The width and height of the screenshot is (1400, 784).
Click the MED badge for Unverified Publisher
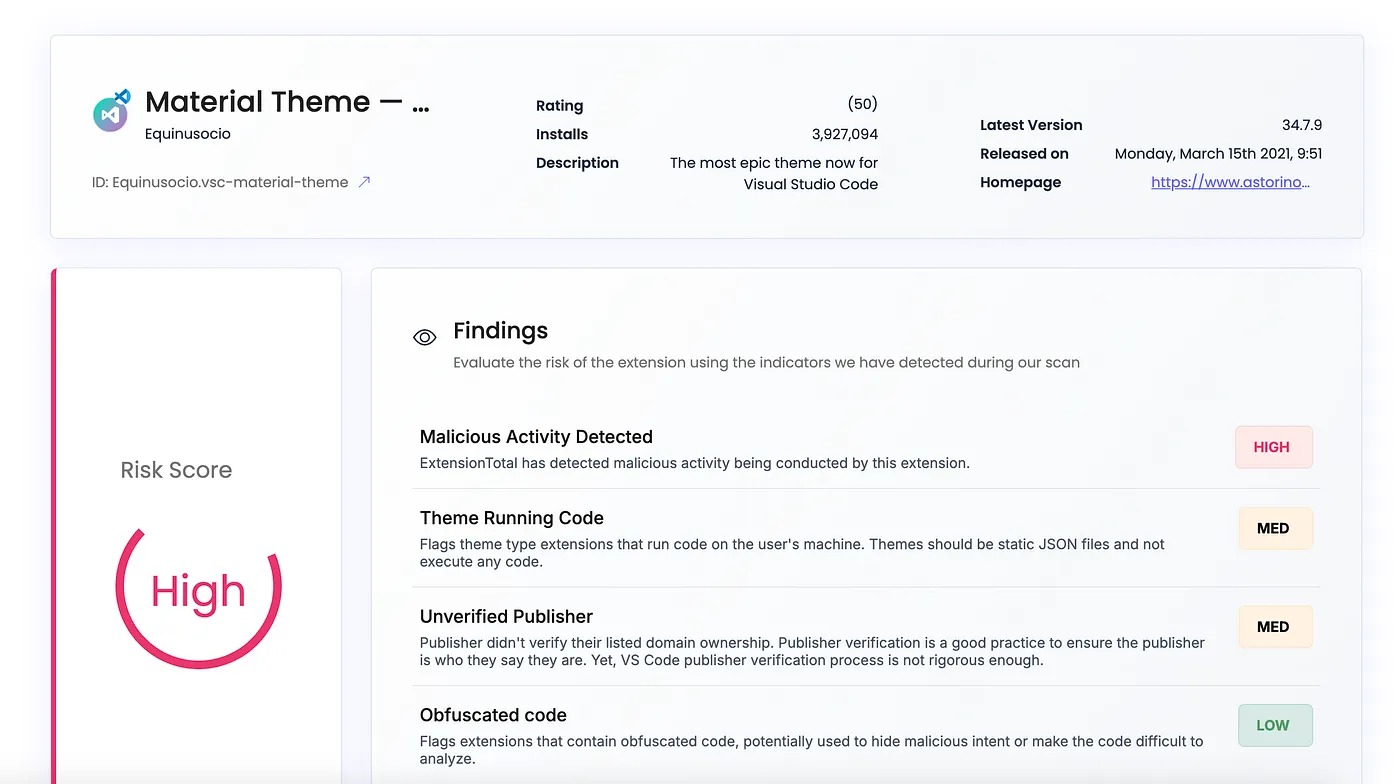(1273, 627)
